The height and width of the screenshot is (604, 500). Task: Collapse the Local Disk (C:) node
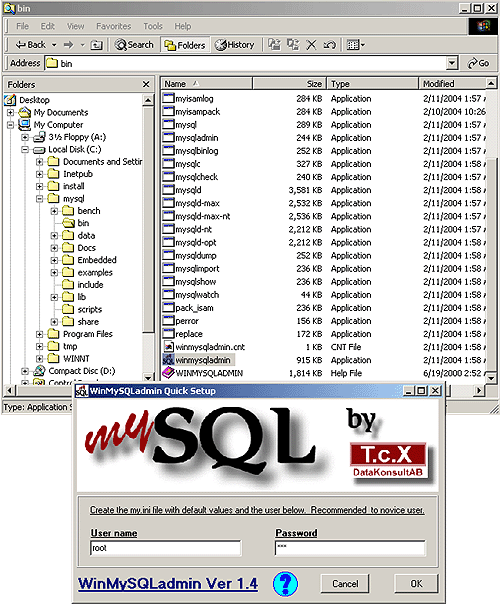[x=25, y=149]
